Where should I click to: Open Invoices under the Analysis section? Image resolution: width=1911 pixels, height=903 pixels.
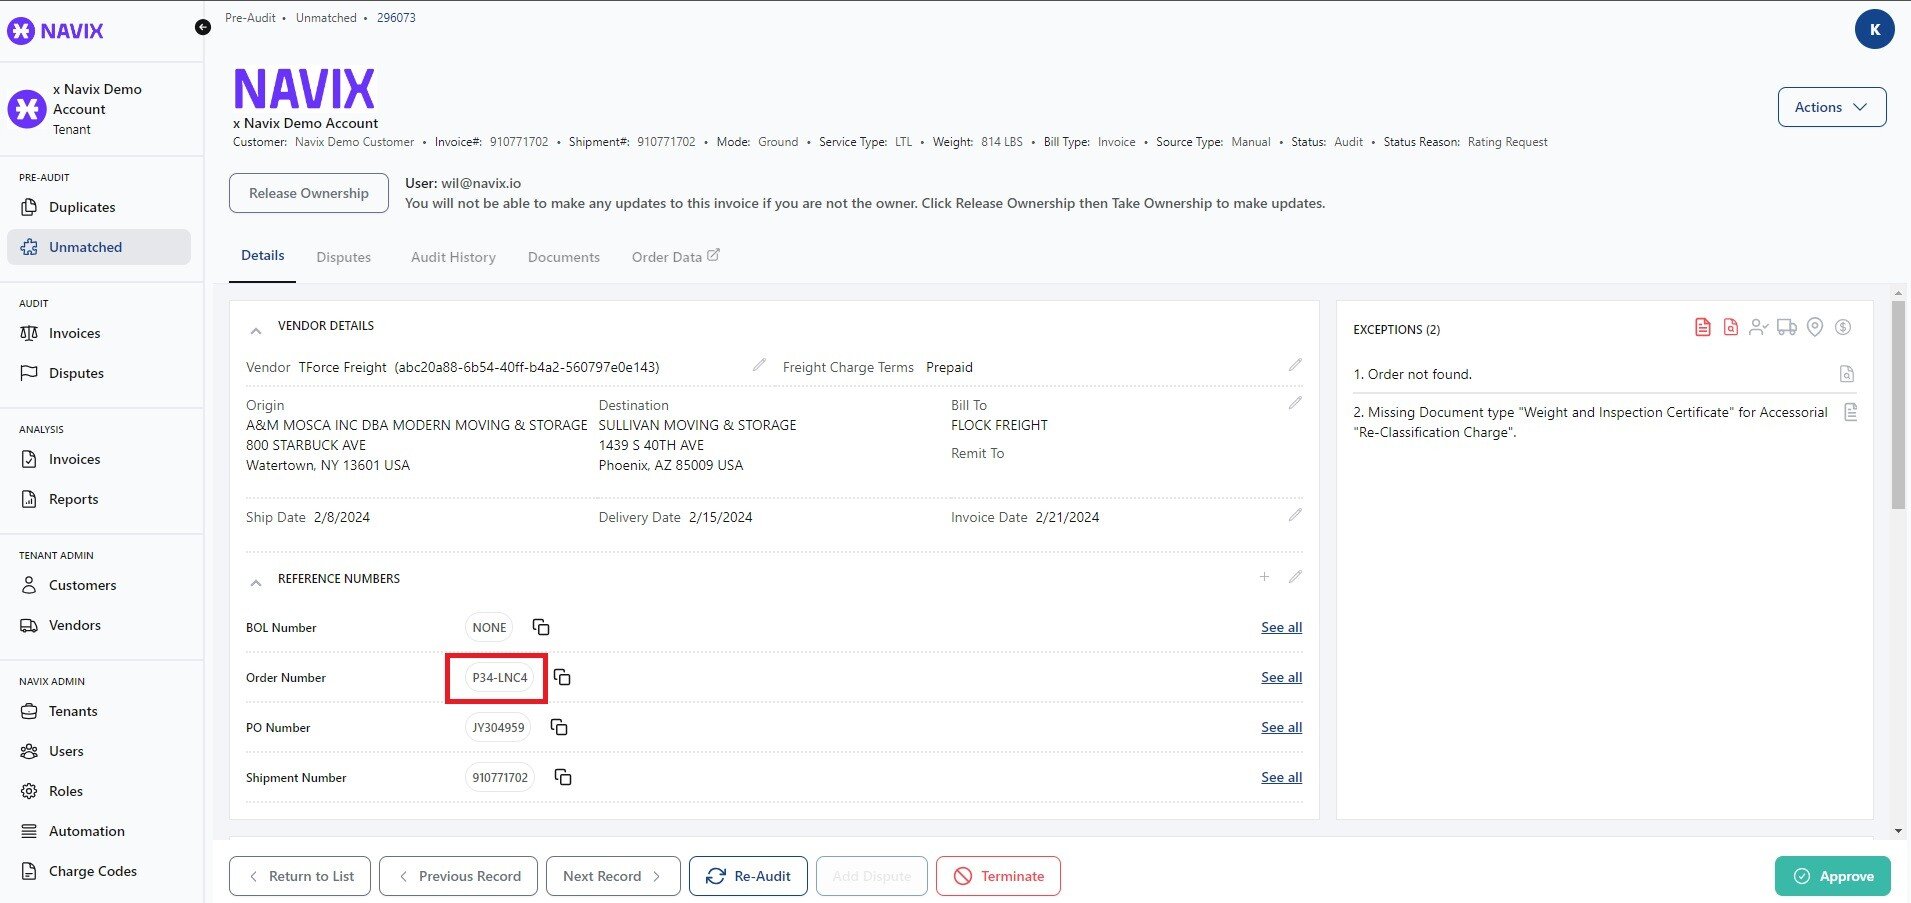[x=98, y=459]
